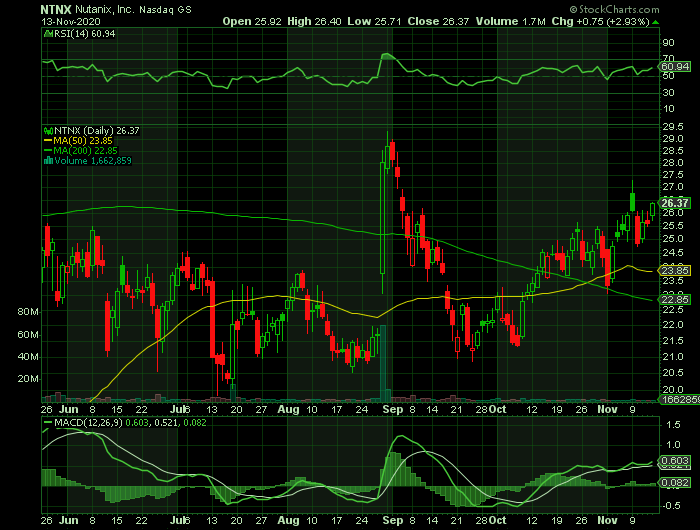Click the 1662859 volume axis tag
Viewport: 700px width, 530px height.
[679, 400]
